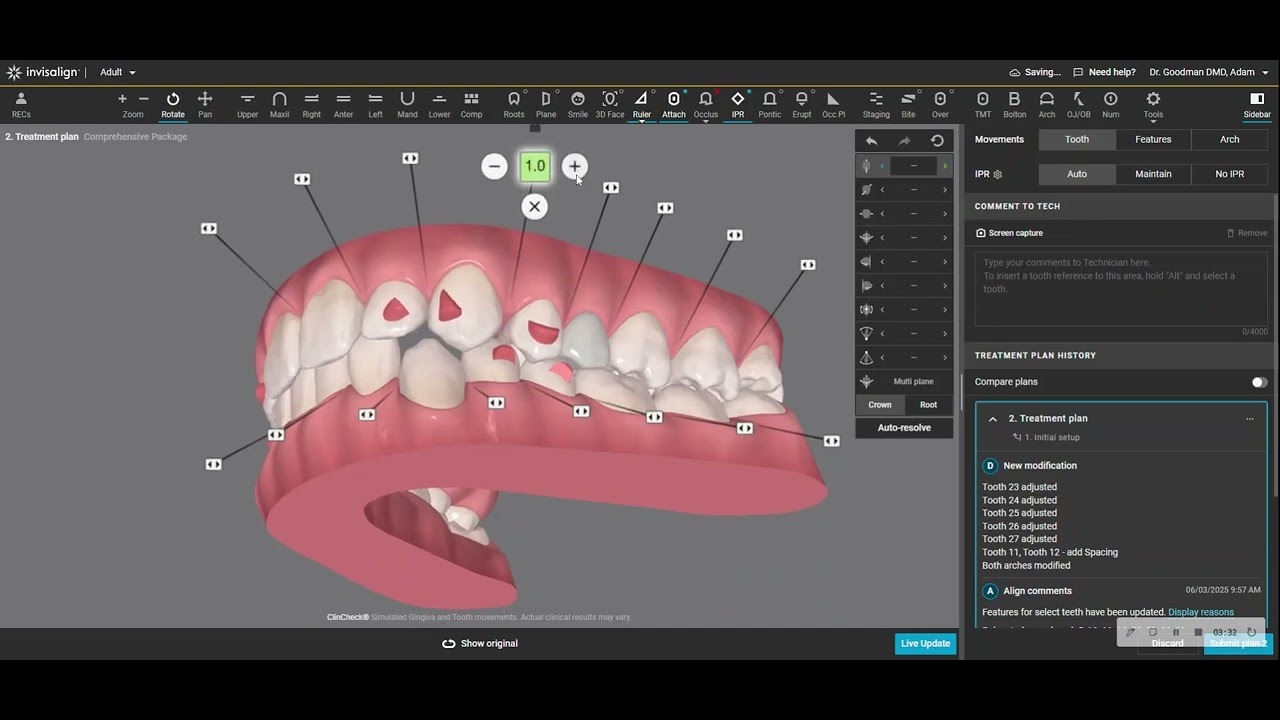Open the treatment plan three-dot menu

click(x=1250, y=419)
